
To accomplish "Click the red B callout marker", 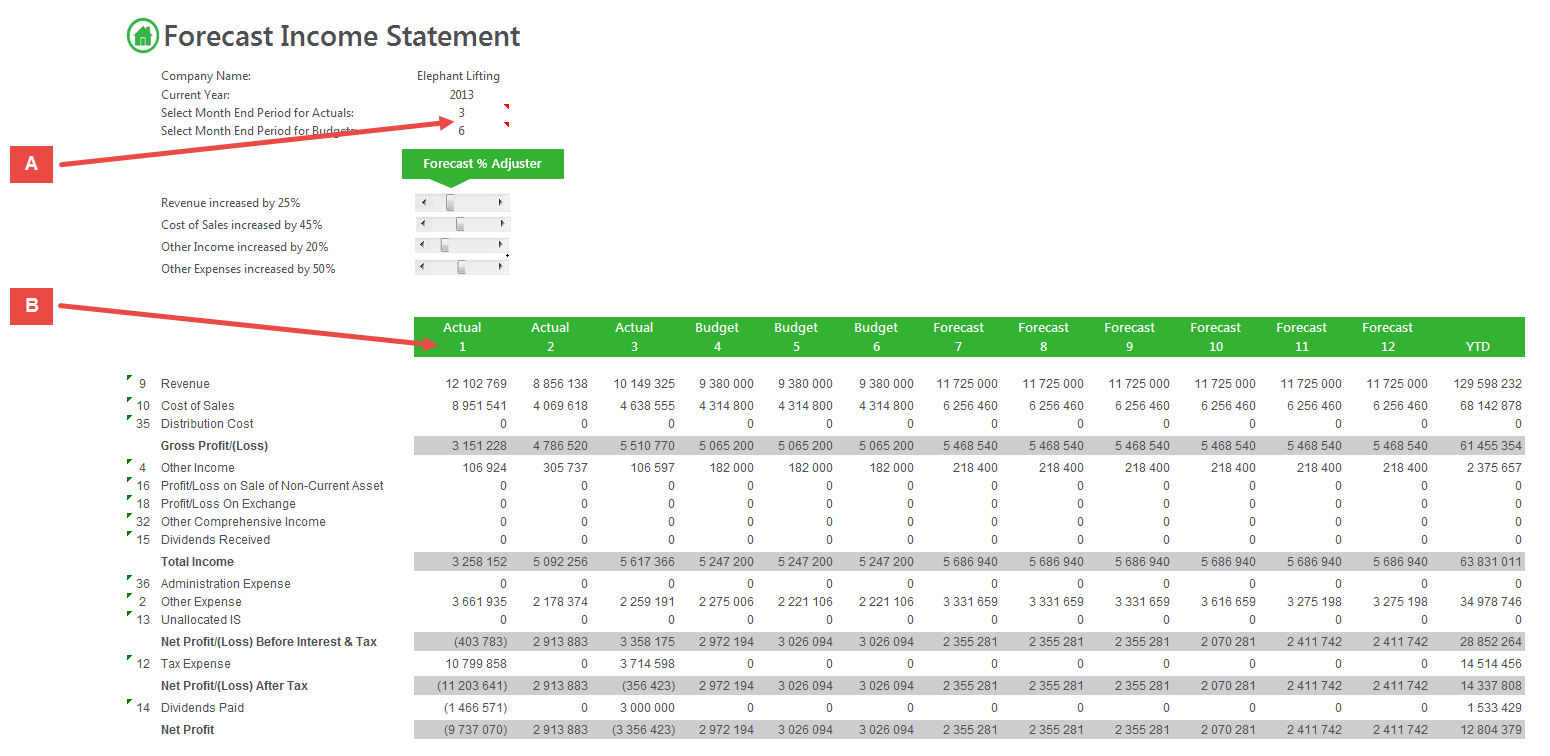I will coord(31,306).
